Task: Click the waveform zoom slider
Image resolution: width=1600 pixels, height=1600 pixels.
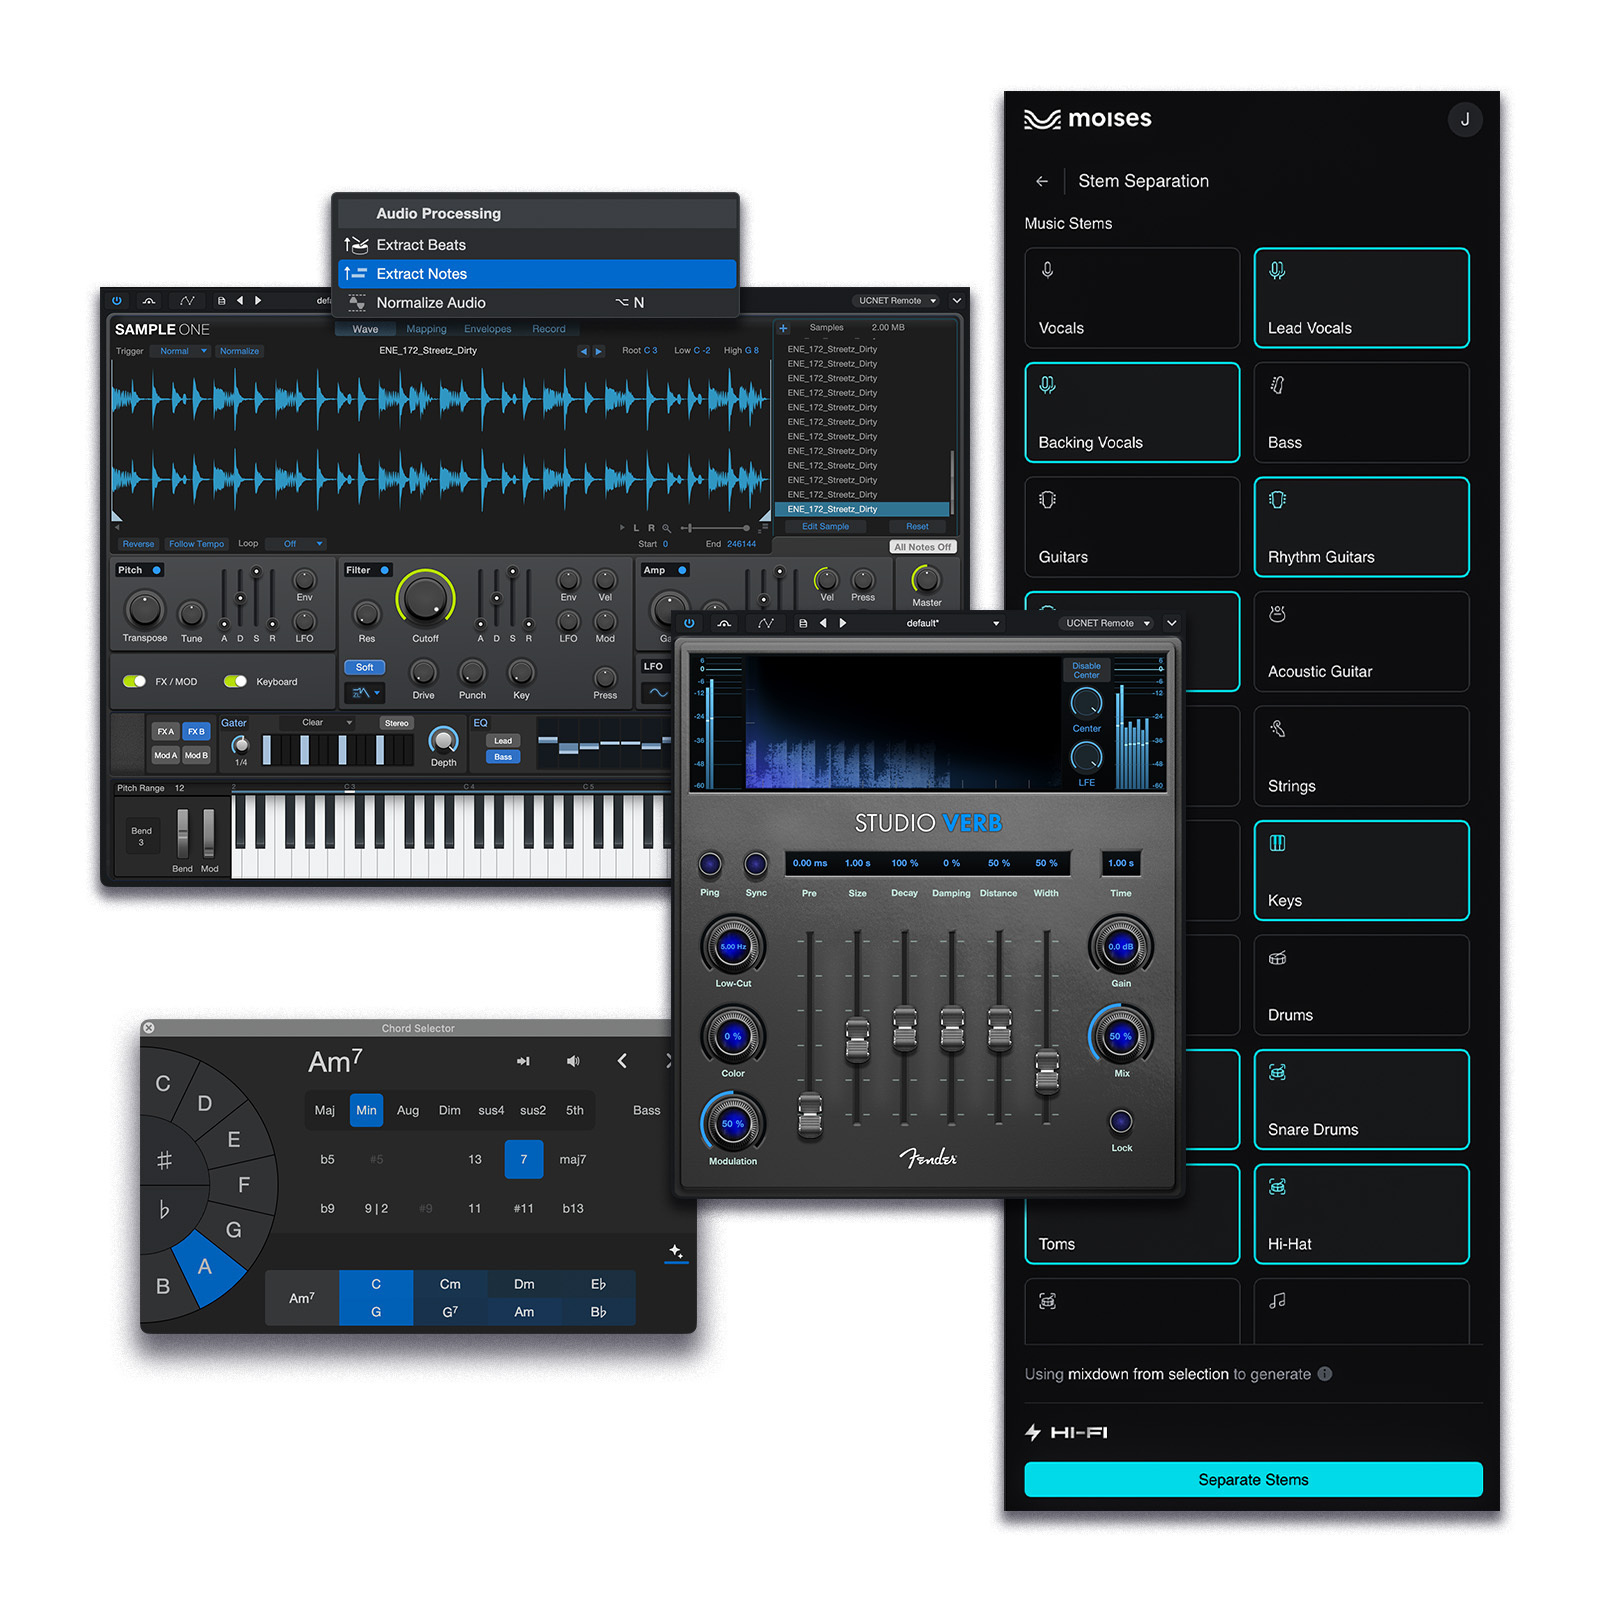Action: tap(716, 528)
